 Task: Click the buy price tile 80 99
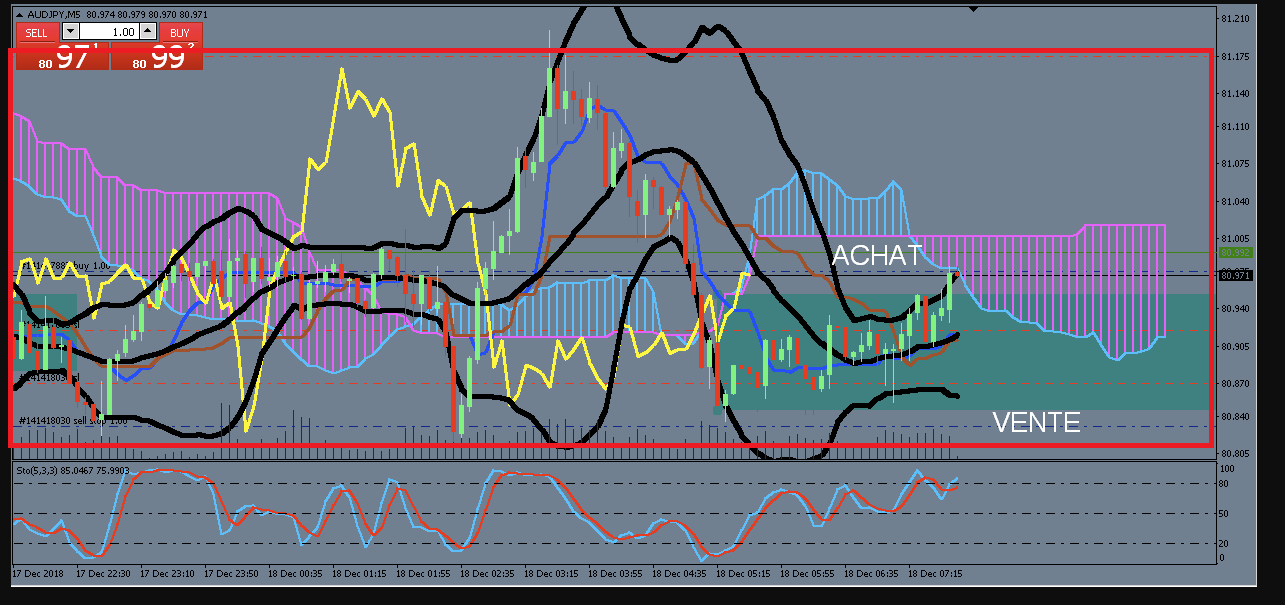pos(157,57)
